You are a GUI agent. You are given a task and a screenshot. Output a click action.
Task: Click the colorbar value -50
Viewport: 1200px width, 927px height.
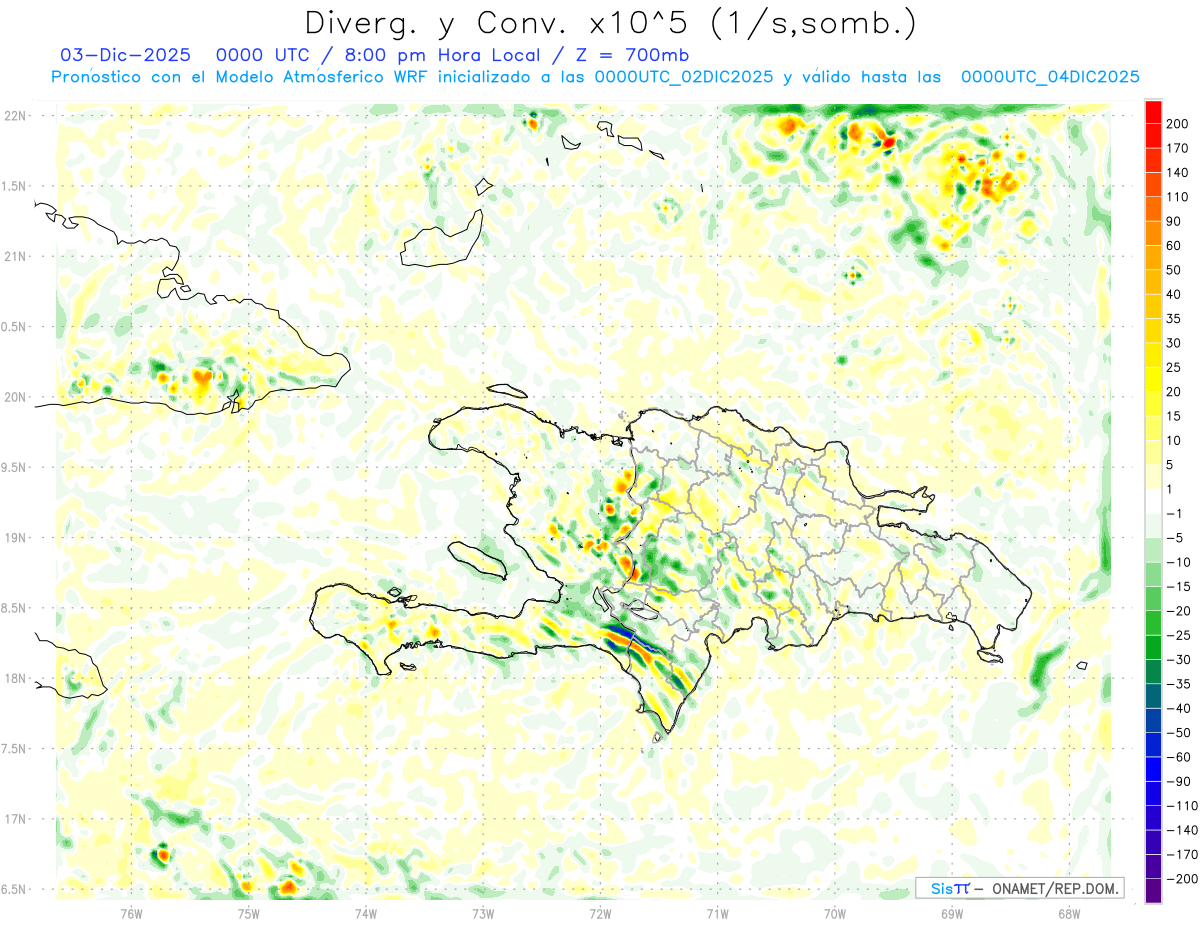click(1181, 733)
